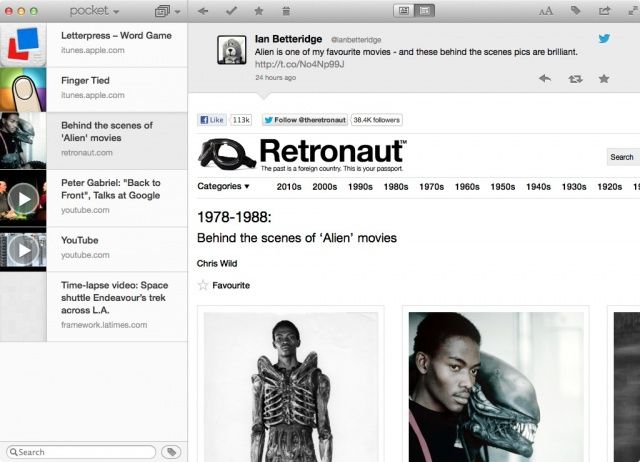Click the Retronaut logo
Image resolution: width=640 pixels, height=462 pixels.
[x=302, y=154]
